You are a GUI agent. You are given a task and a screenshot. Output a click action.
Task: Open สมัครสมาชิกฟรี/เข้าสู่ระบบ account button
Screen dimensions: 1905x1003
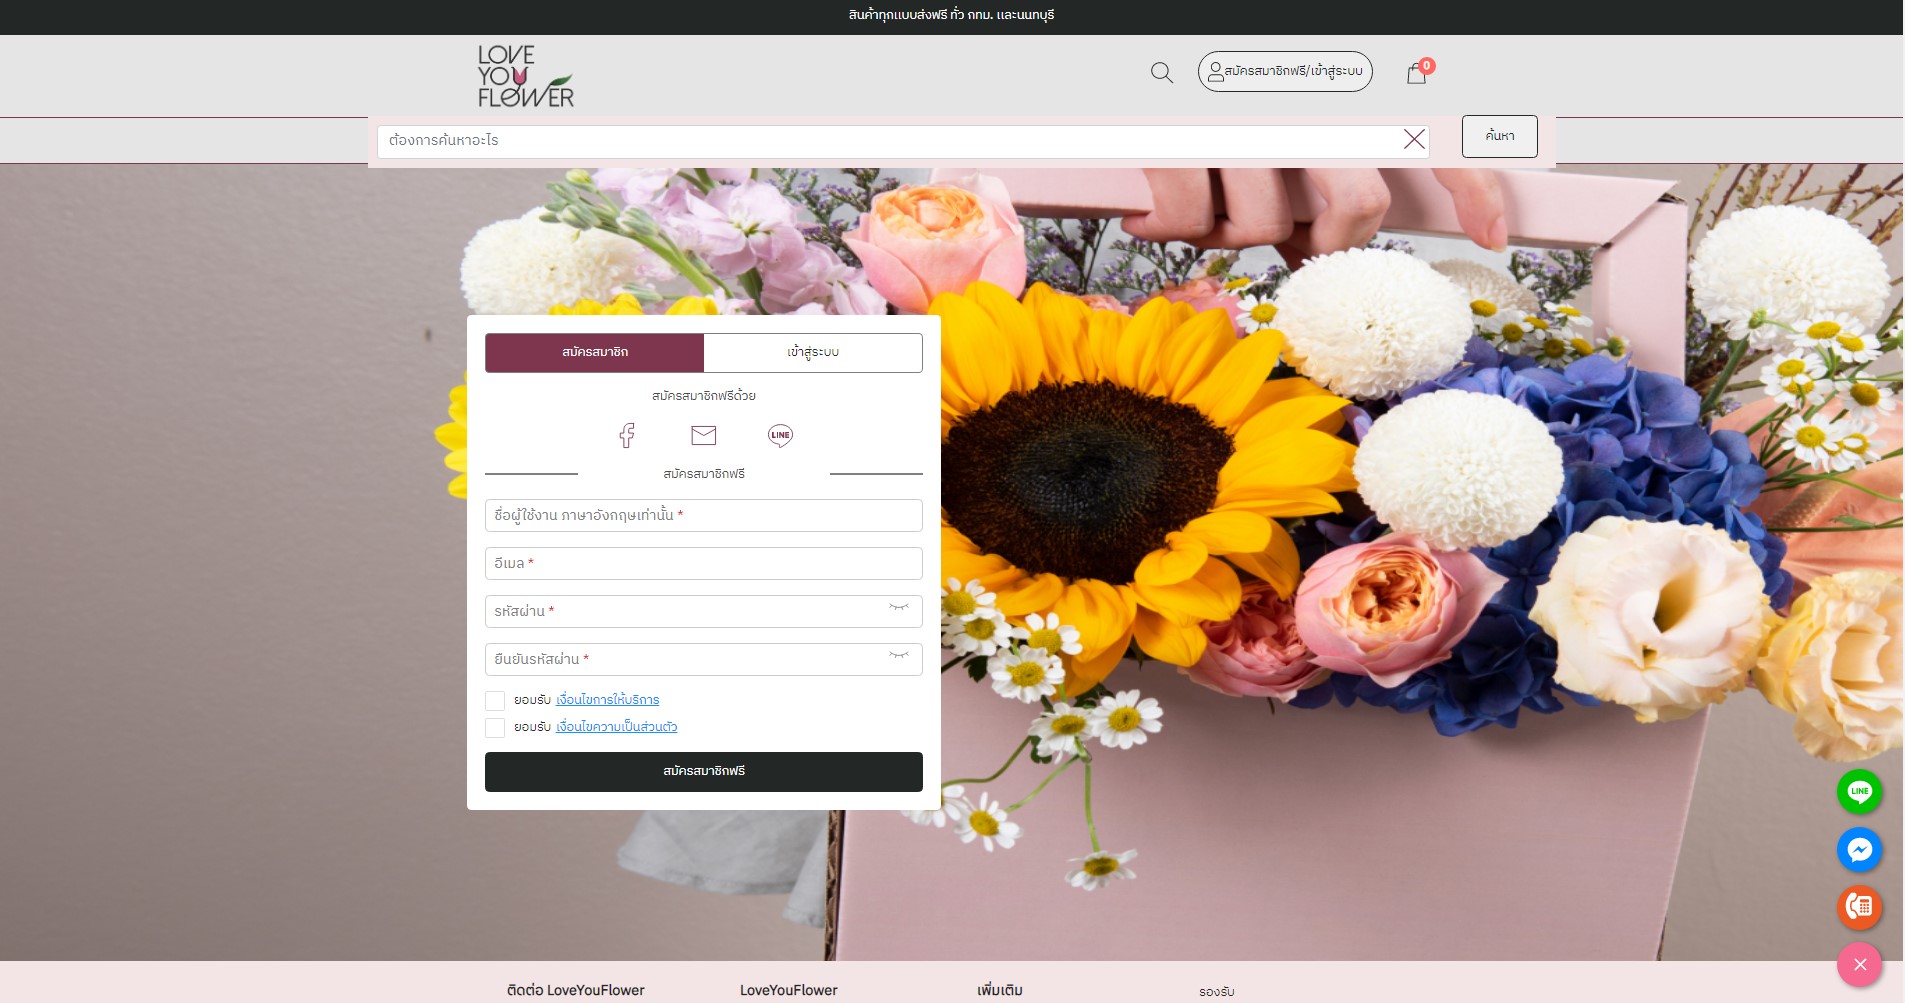click(1285, 71)
